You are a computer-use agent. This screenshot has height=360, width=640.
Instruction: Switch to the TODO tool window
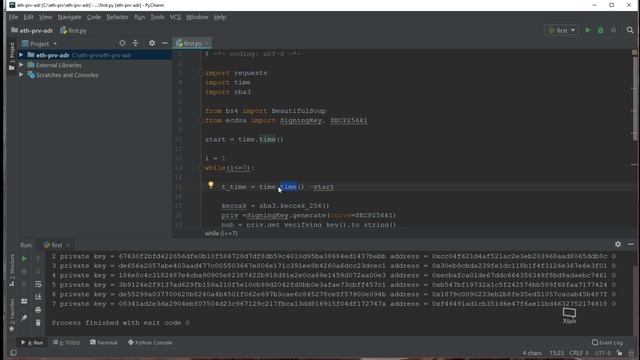point(67,342)
